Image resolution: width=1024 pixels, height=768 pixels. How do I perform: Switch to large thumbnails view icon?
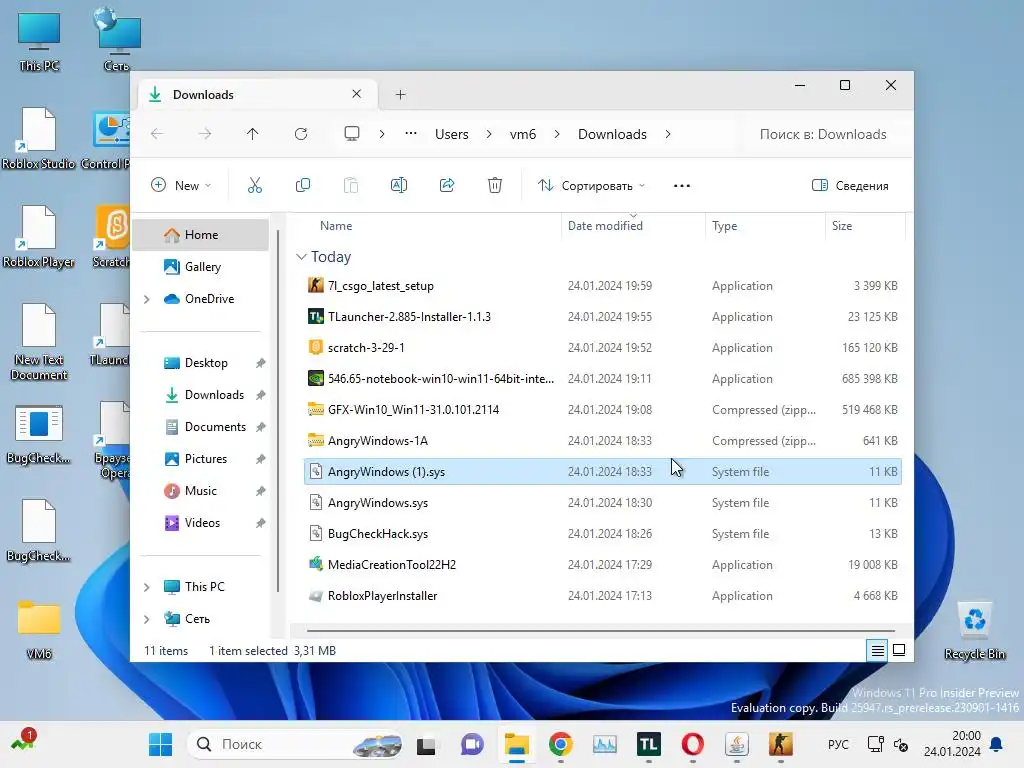tap(899, 650)
